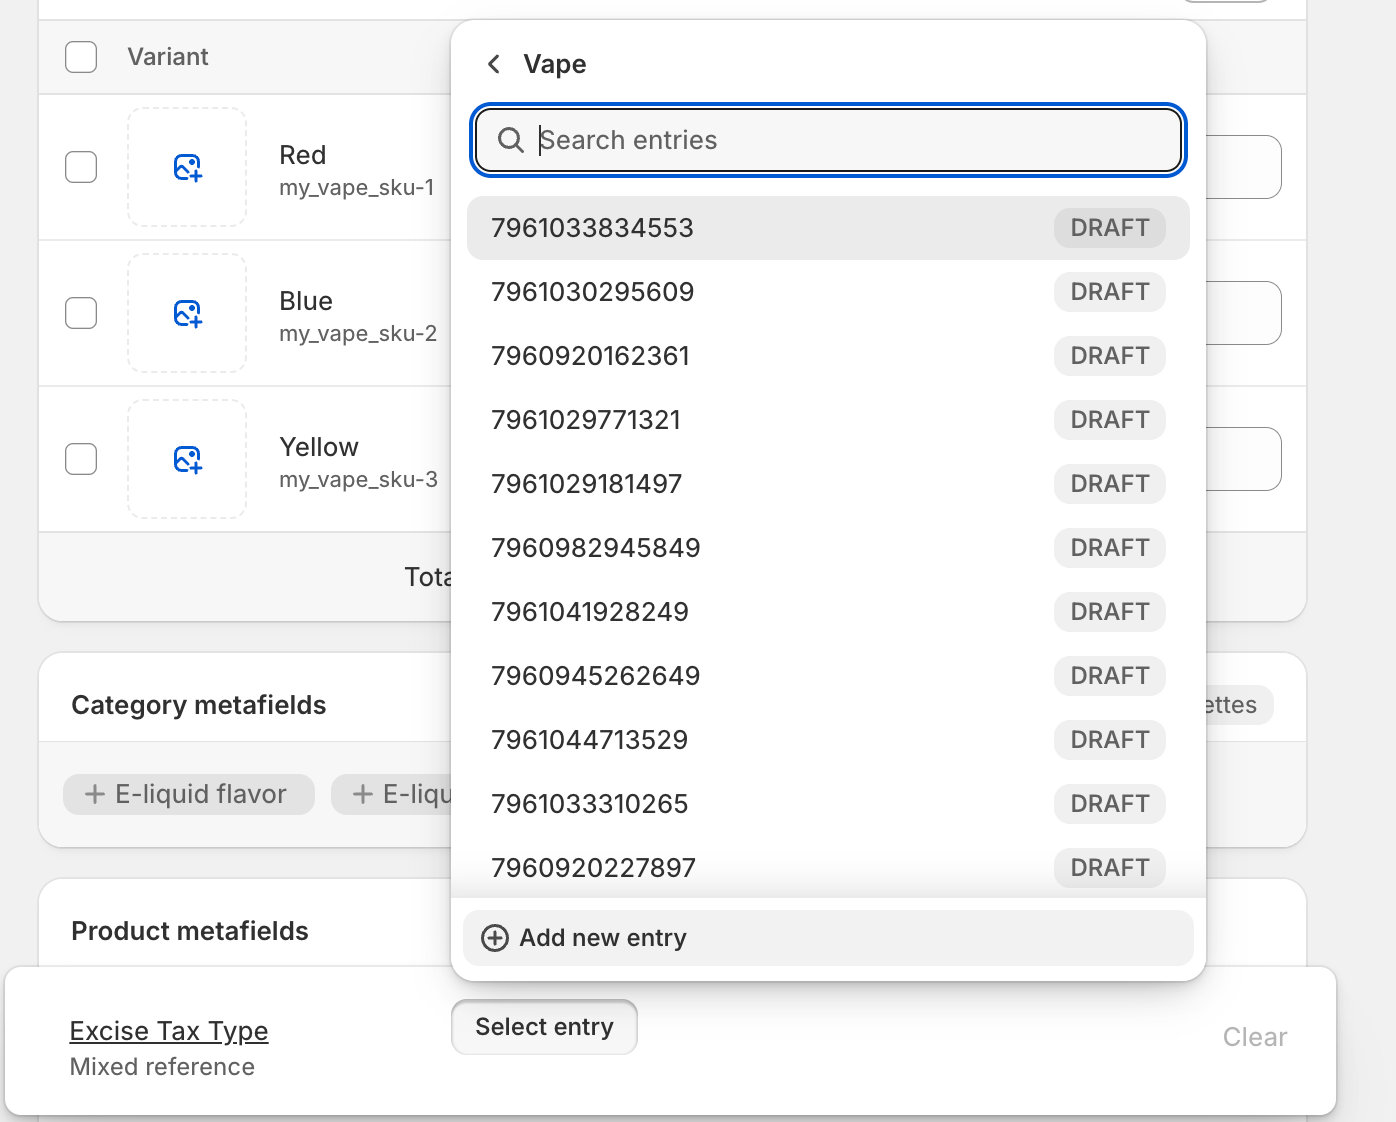Open the Excise Tax Type link
This screenshot has width=1396, height=1122.
tap(169, 1031)
